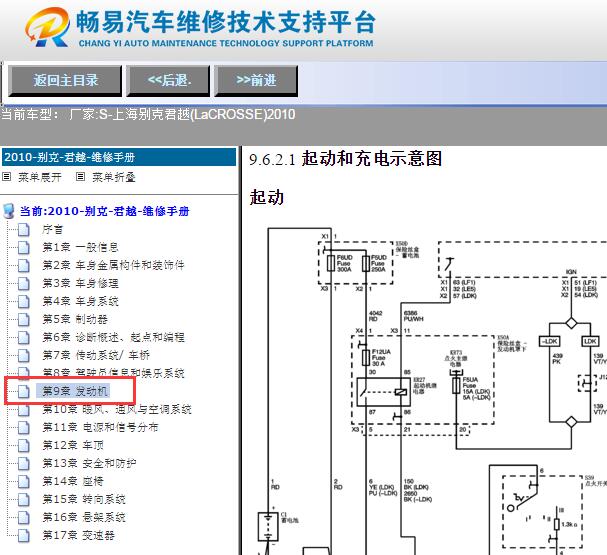Click the computer icon beside 当前:2010-别克-君越-维修手册

tap(9, 211)
